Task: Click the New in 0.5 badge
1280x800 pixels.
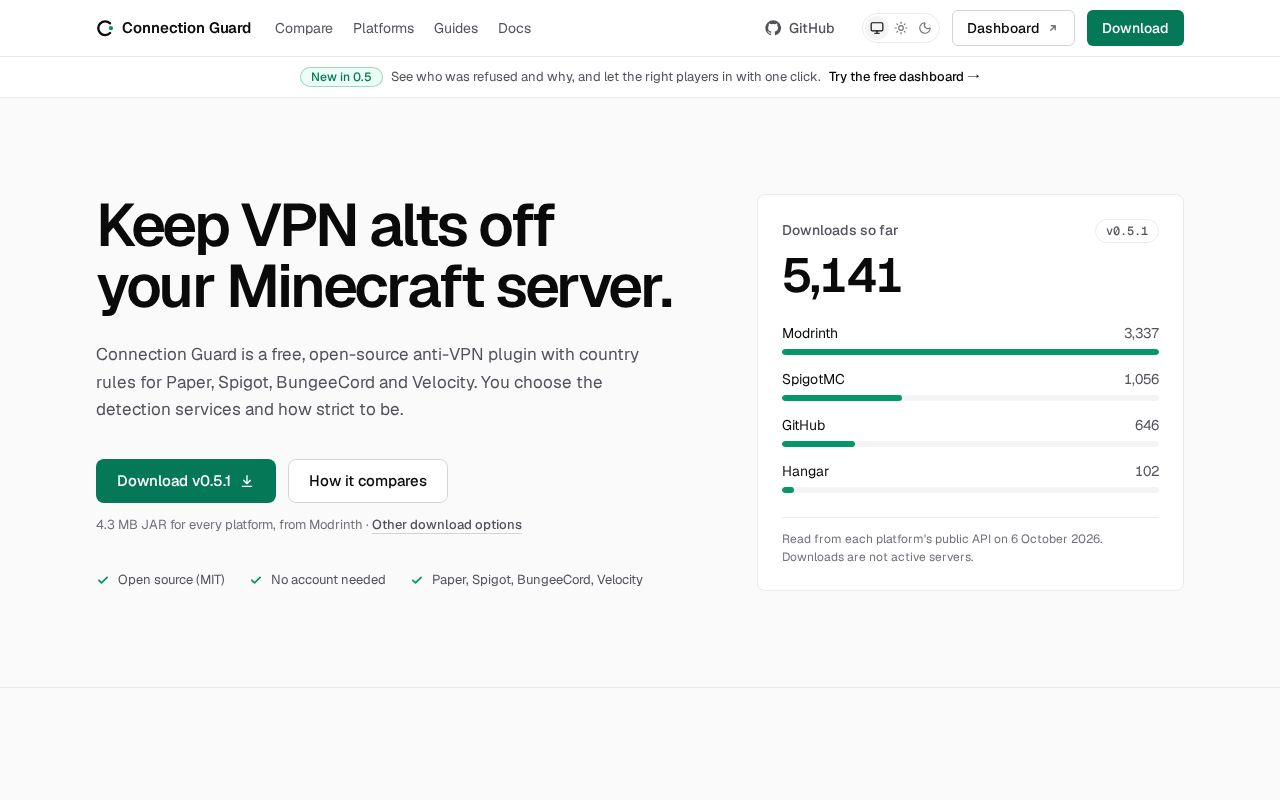Action: coord(341,77)
